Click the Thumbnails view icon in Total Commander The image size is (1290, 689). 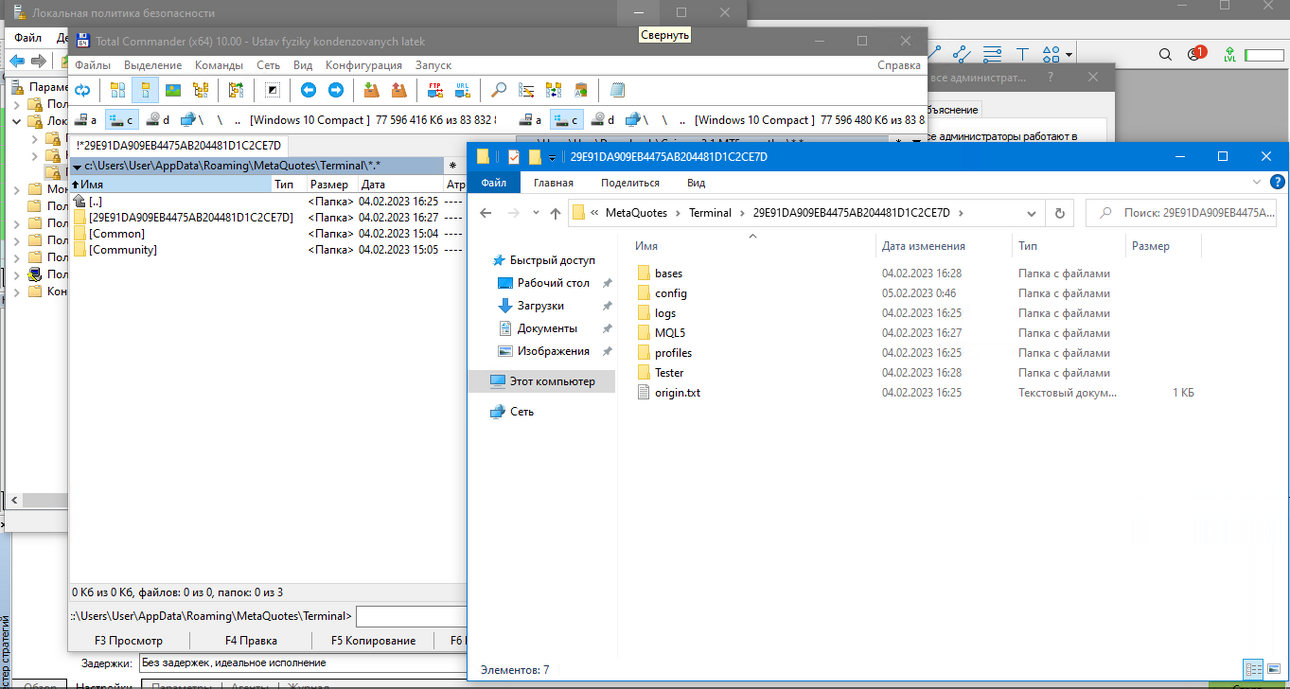[173, 90]
